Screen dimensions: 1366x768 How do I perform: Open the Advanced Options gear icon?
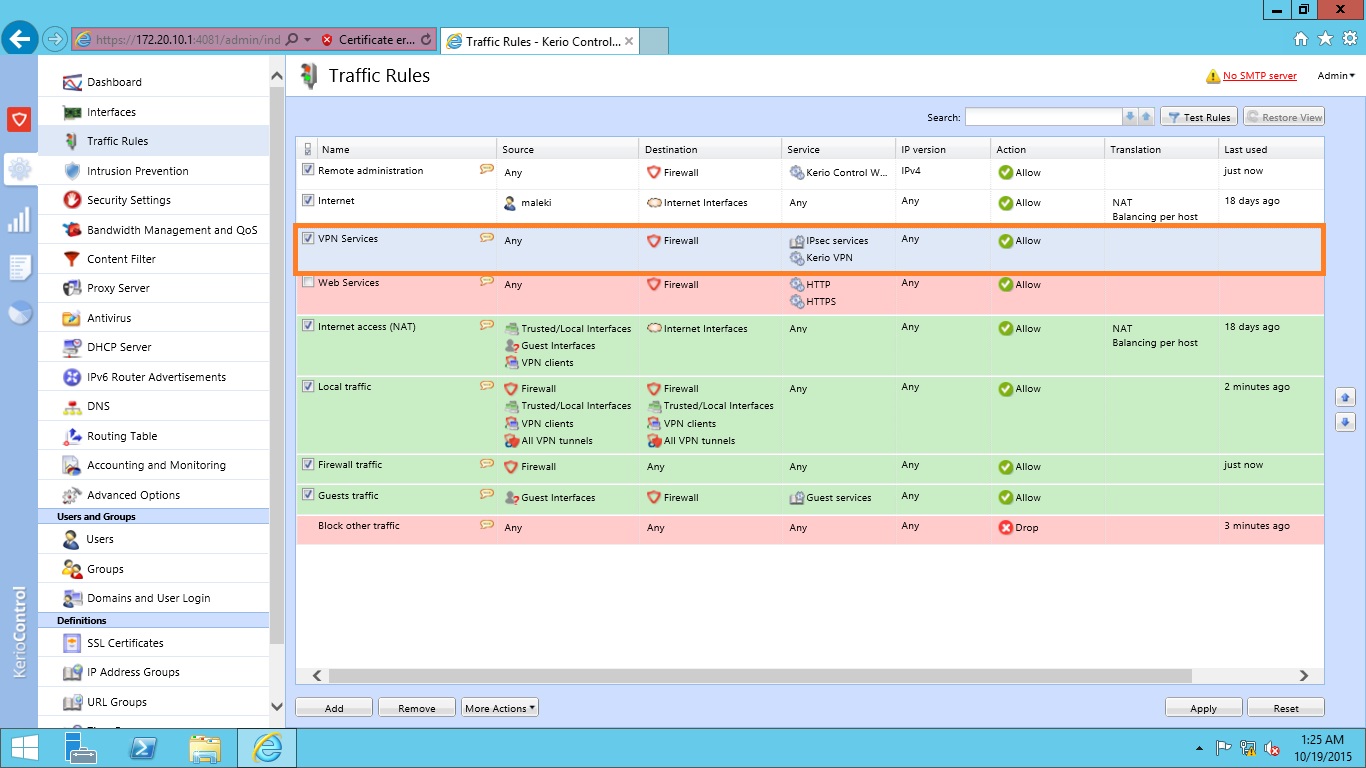coord(71,495)
